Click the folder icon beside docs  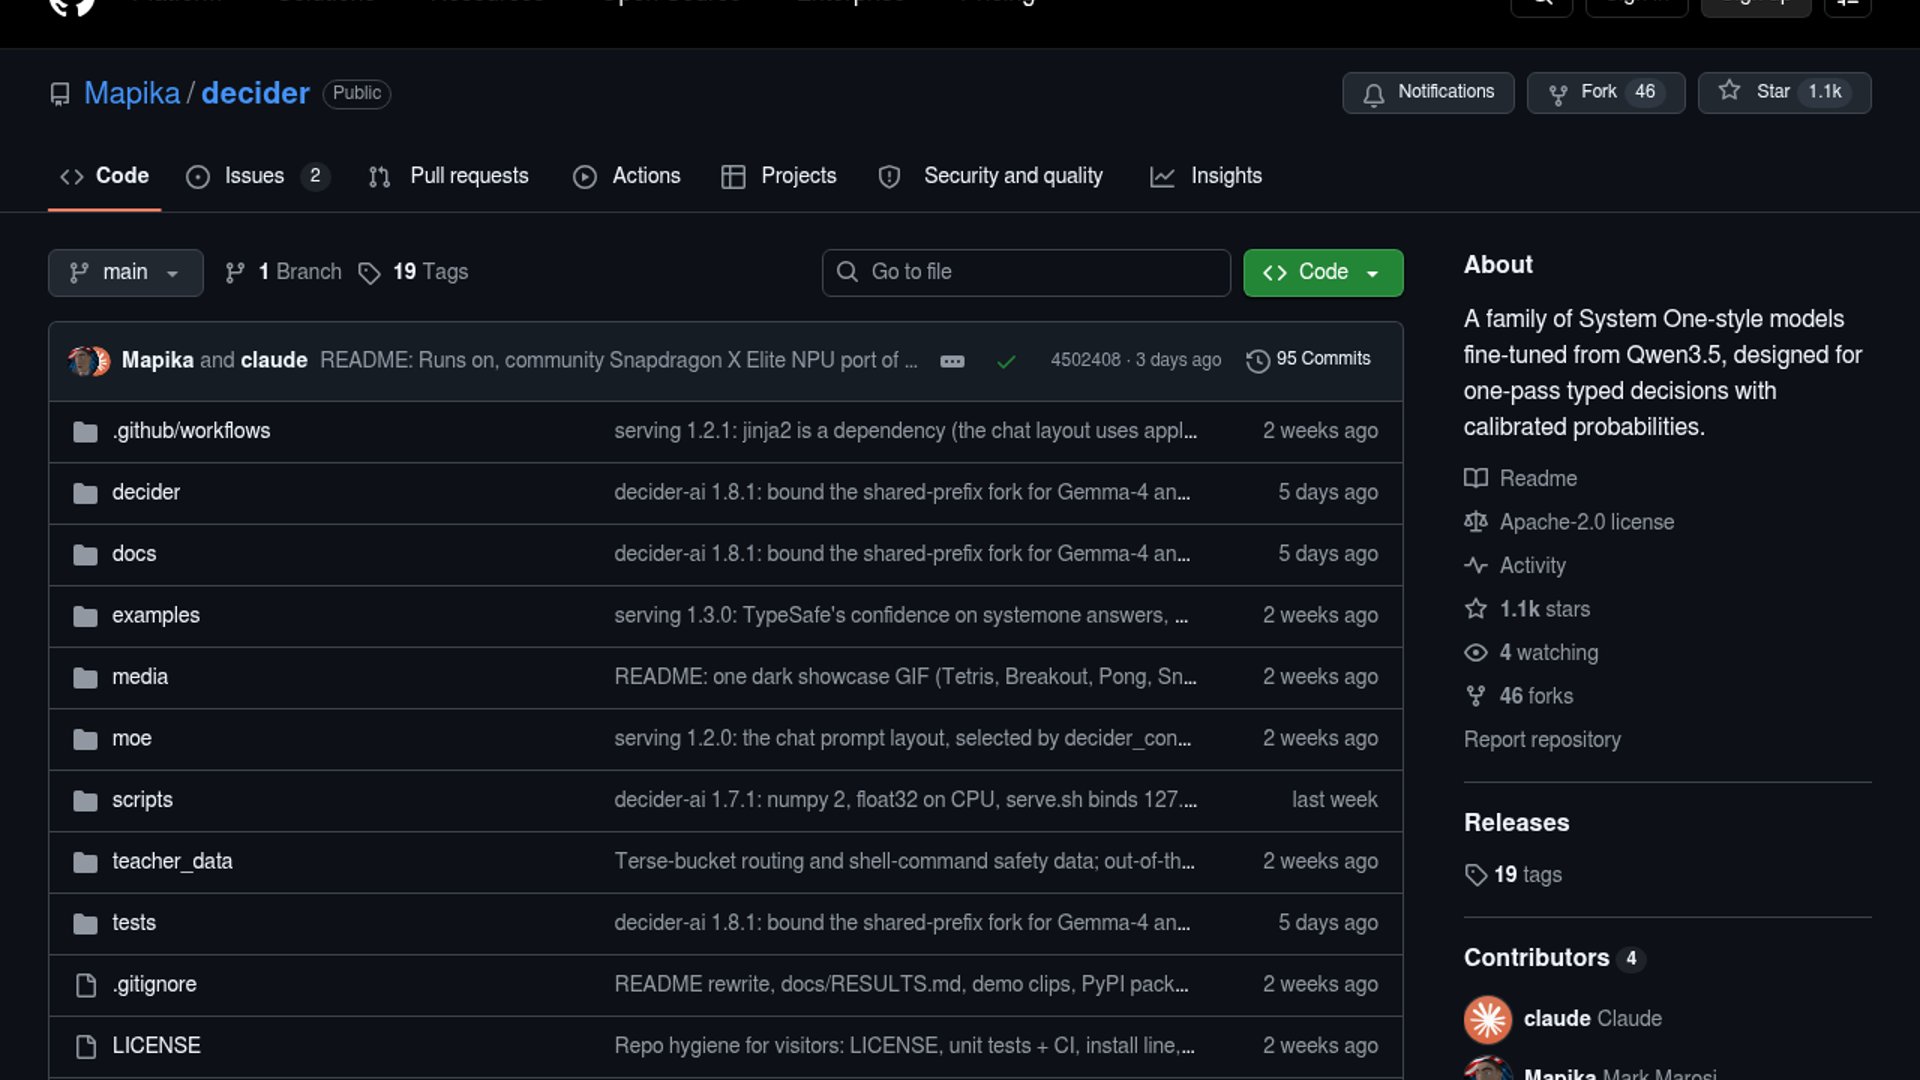coord(85,555)
